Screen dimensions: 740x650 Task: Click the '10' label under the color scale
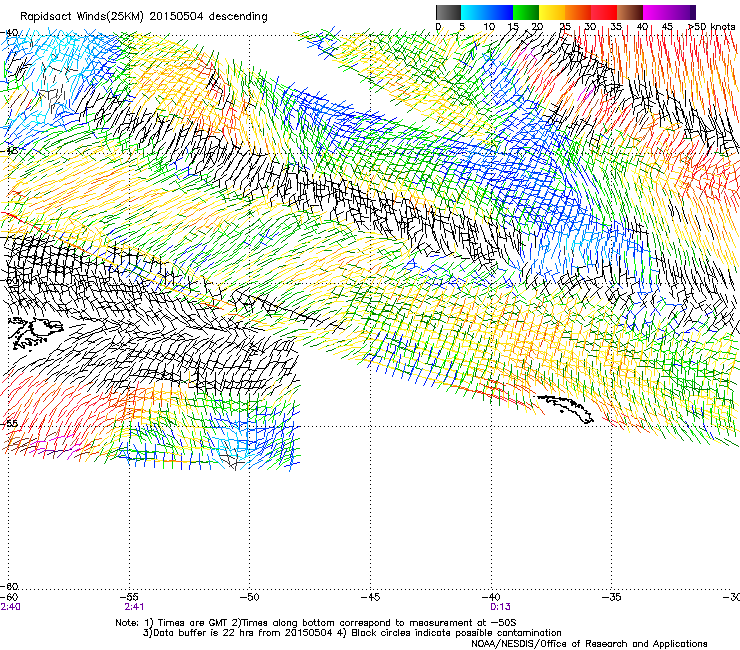(x=489, y=26)
